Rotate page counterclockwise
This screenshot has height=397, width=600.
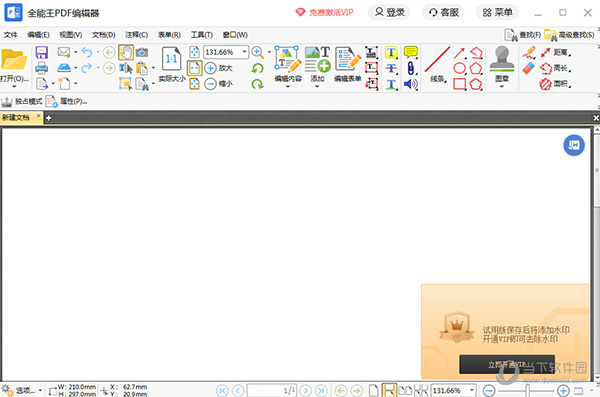258,68
